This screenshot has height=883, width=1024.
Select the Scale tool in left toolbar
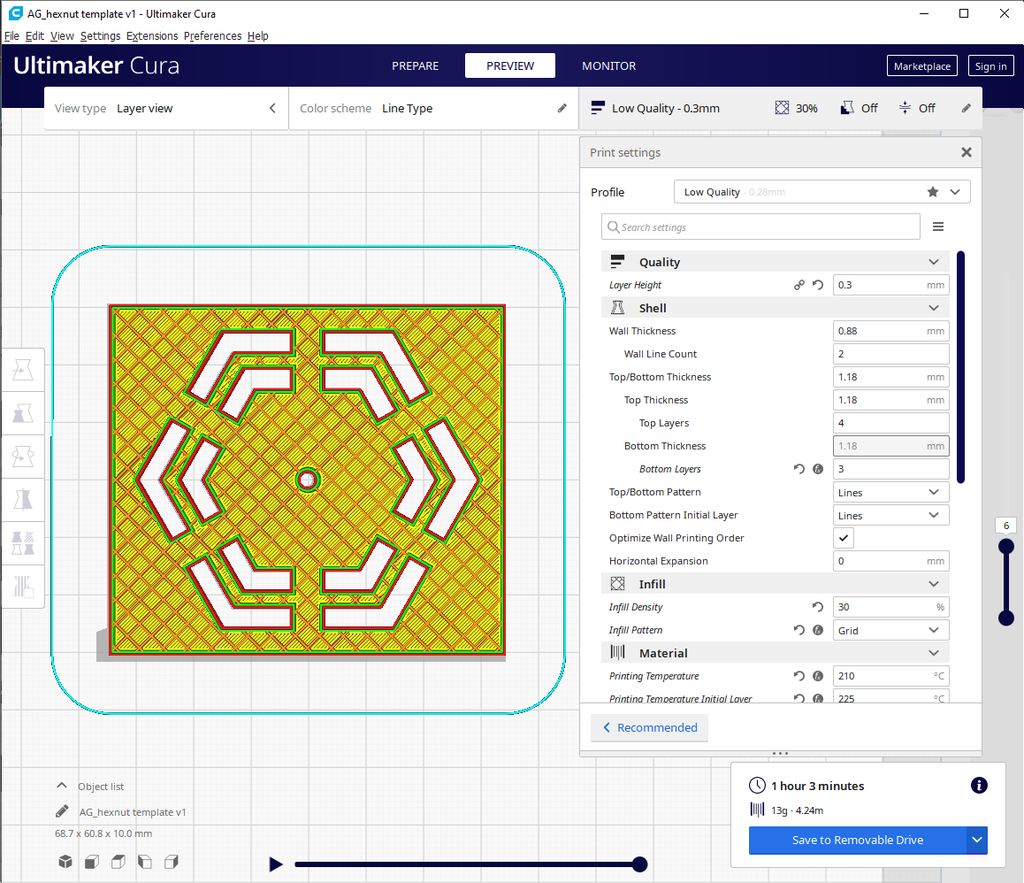(x=23, y=412)
